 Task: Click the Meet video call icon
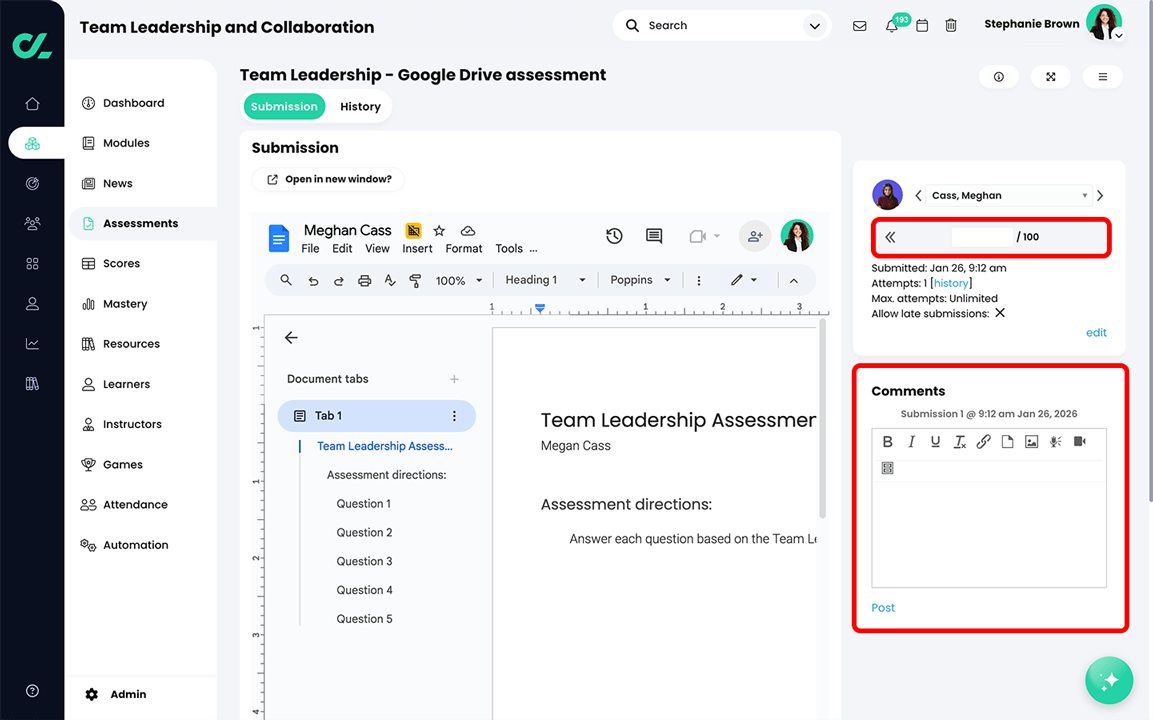click(698, 236)
